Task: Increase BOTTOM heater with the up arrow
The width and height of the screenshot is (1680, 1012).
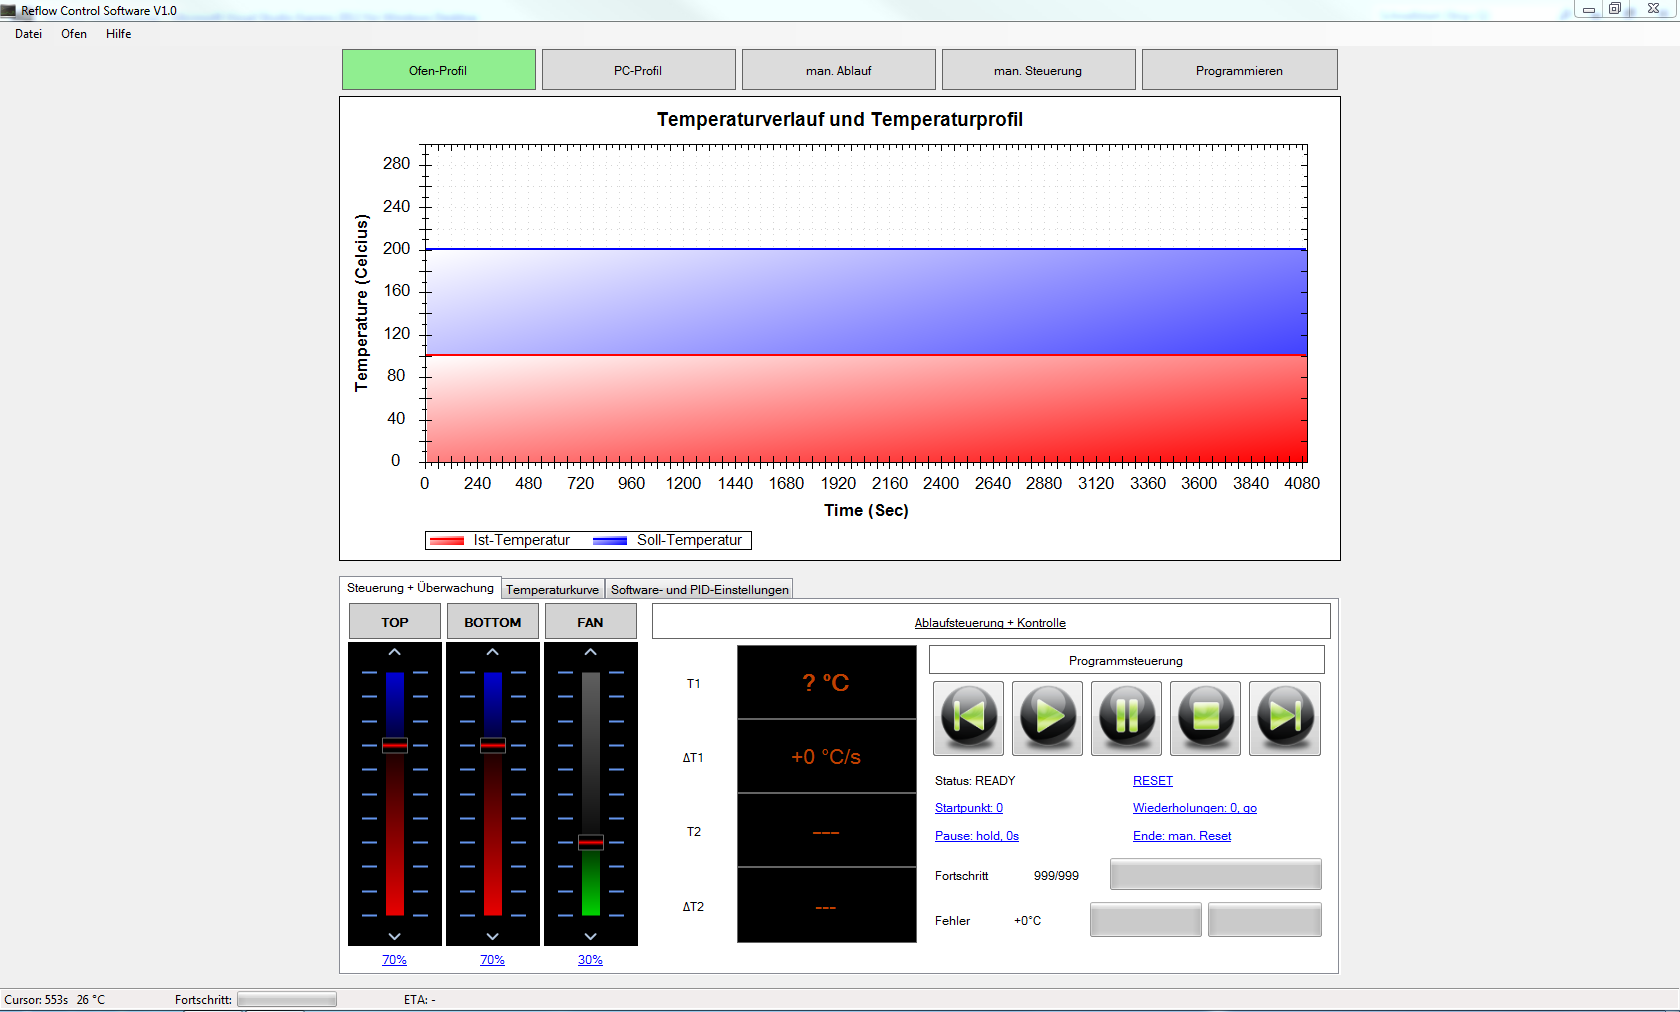Action: pyautogui.click(x=493, y=652)
